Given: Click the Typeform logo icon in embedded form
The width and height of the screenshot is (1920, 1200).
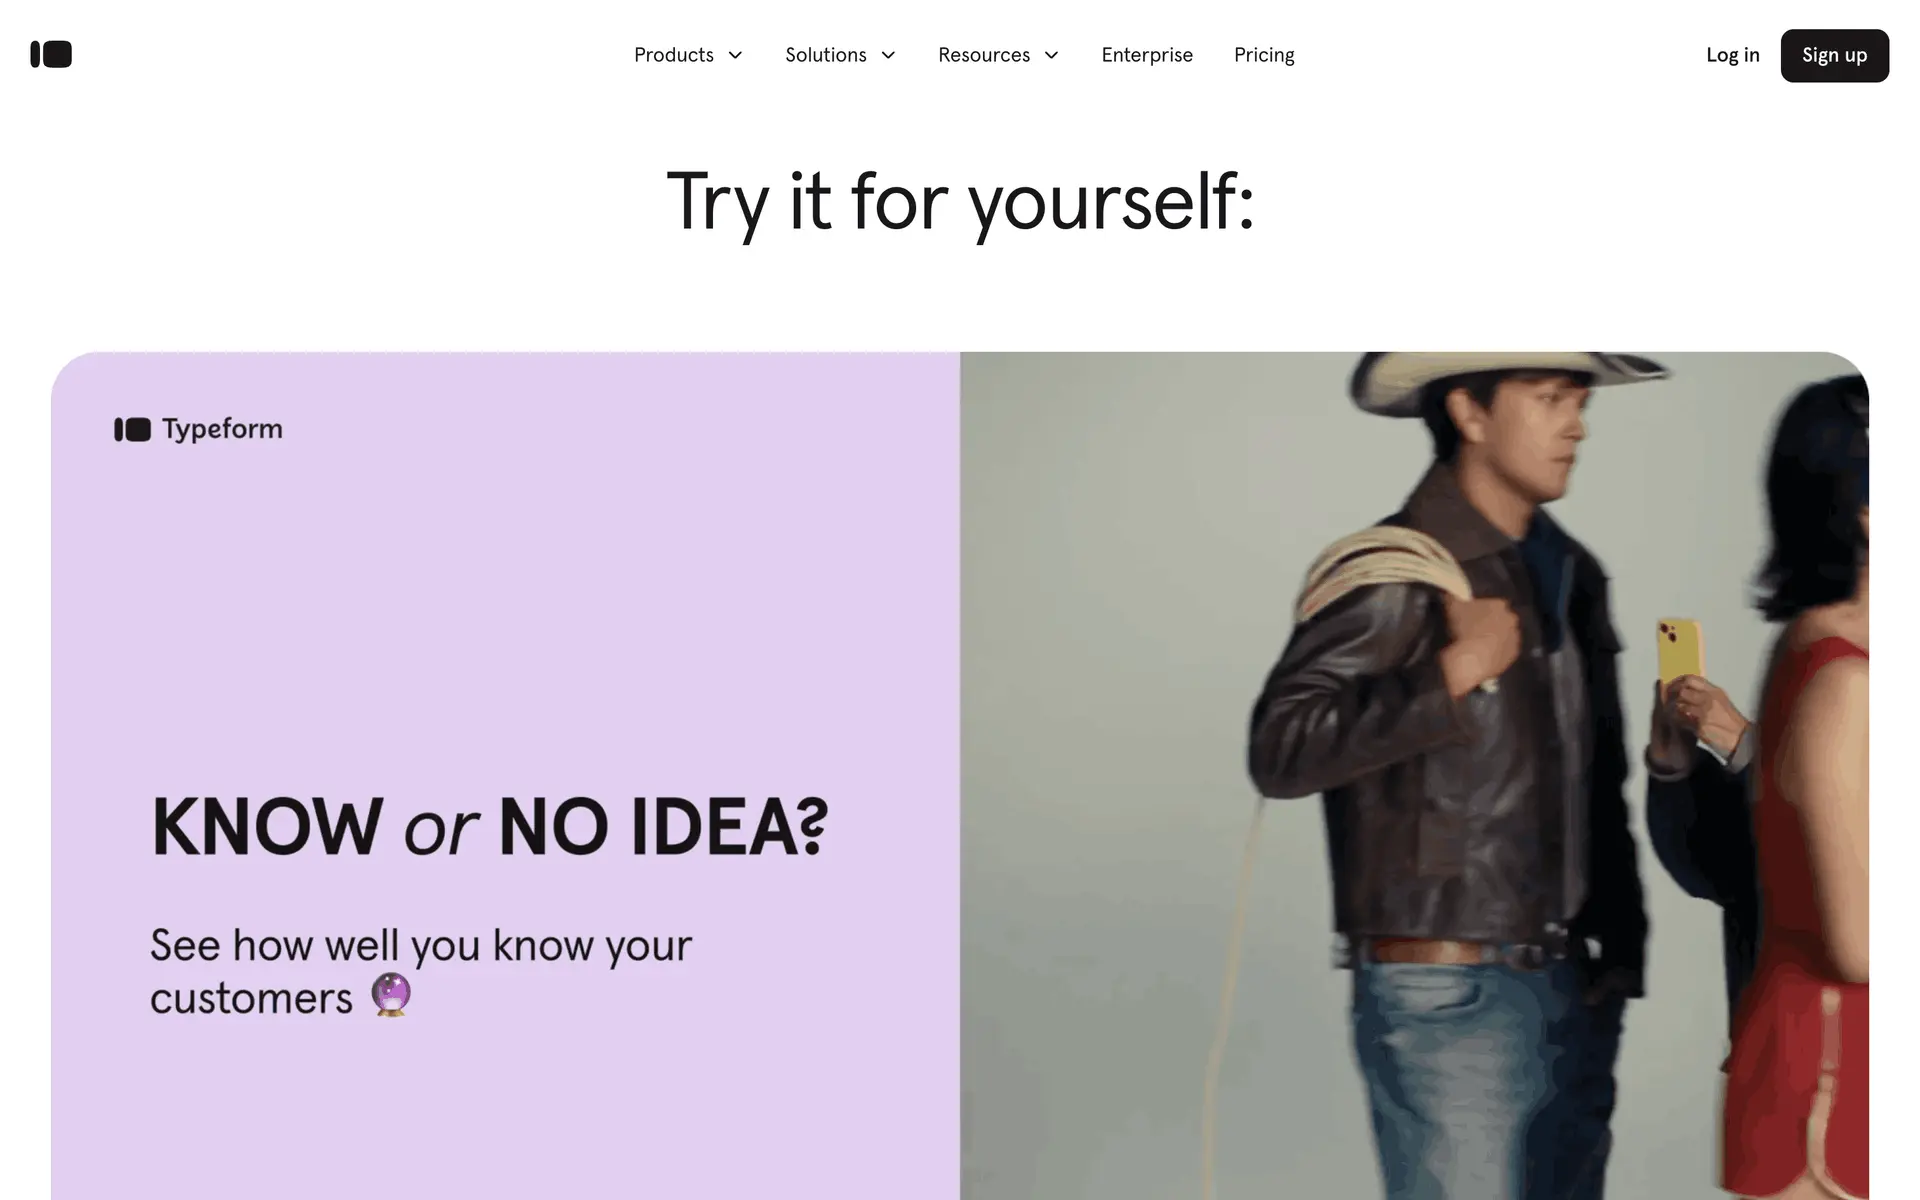Looking at the screenshot, I should 132,429.
